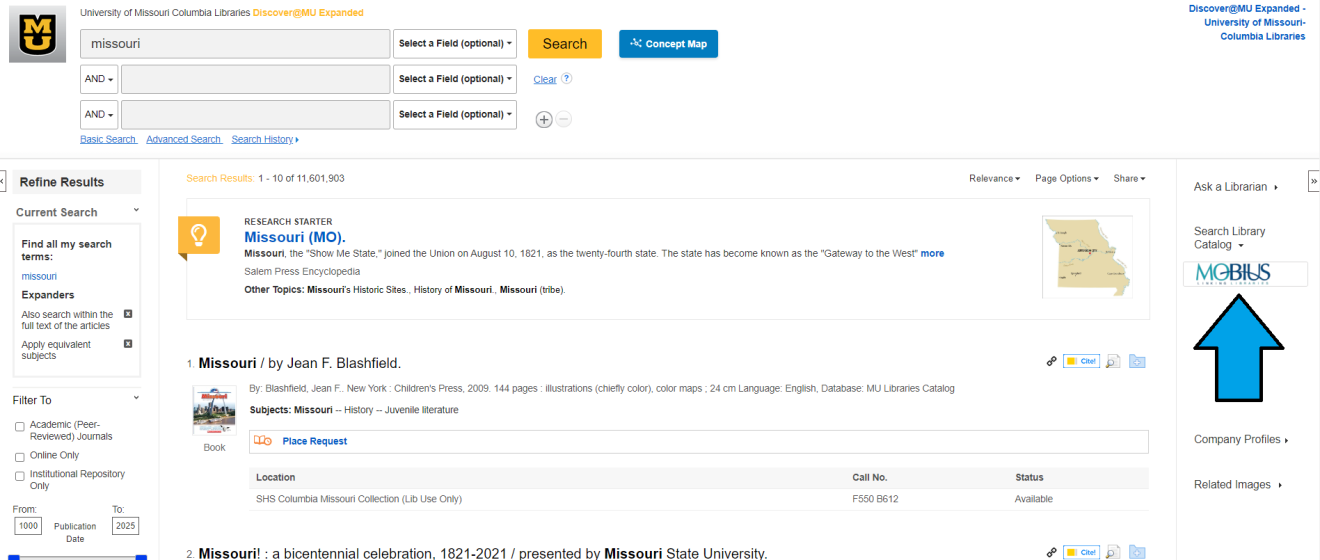The image size is (1320, 560).
Task: Open the Relevance sort dropdown
Action: click(x=994, y=179)
